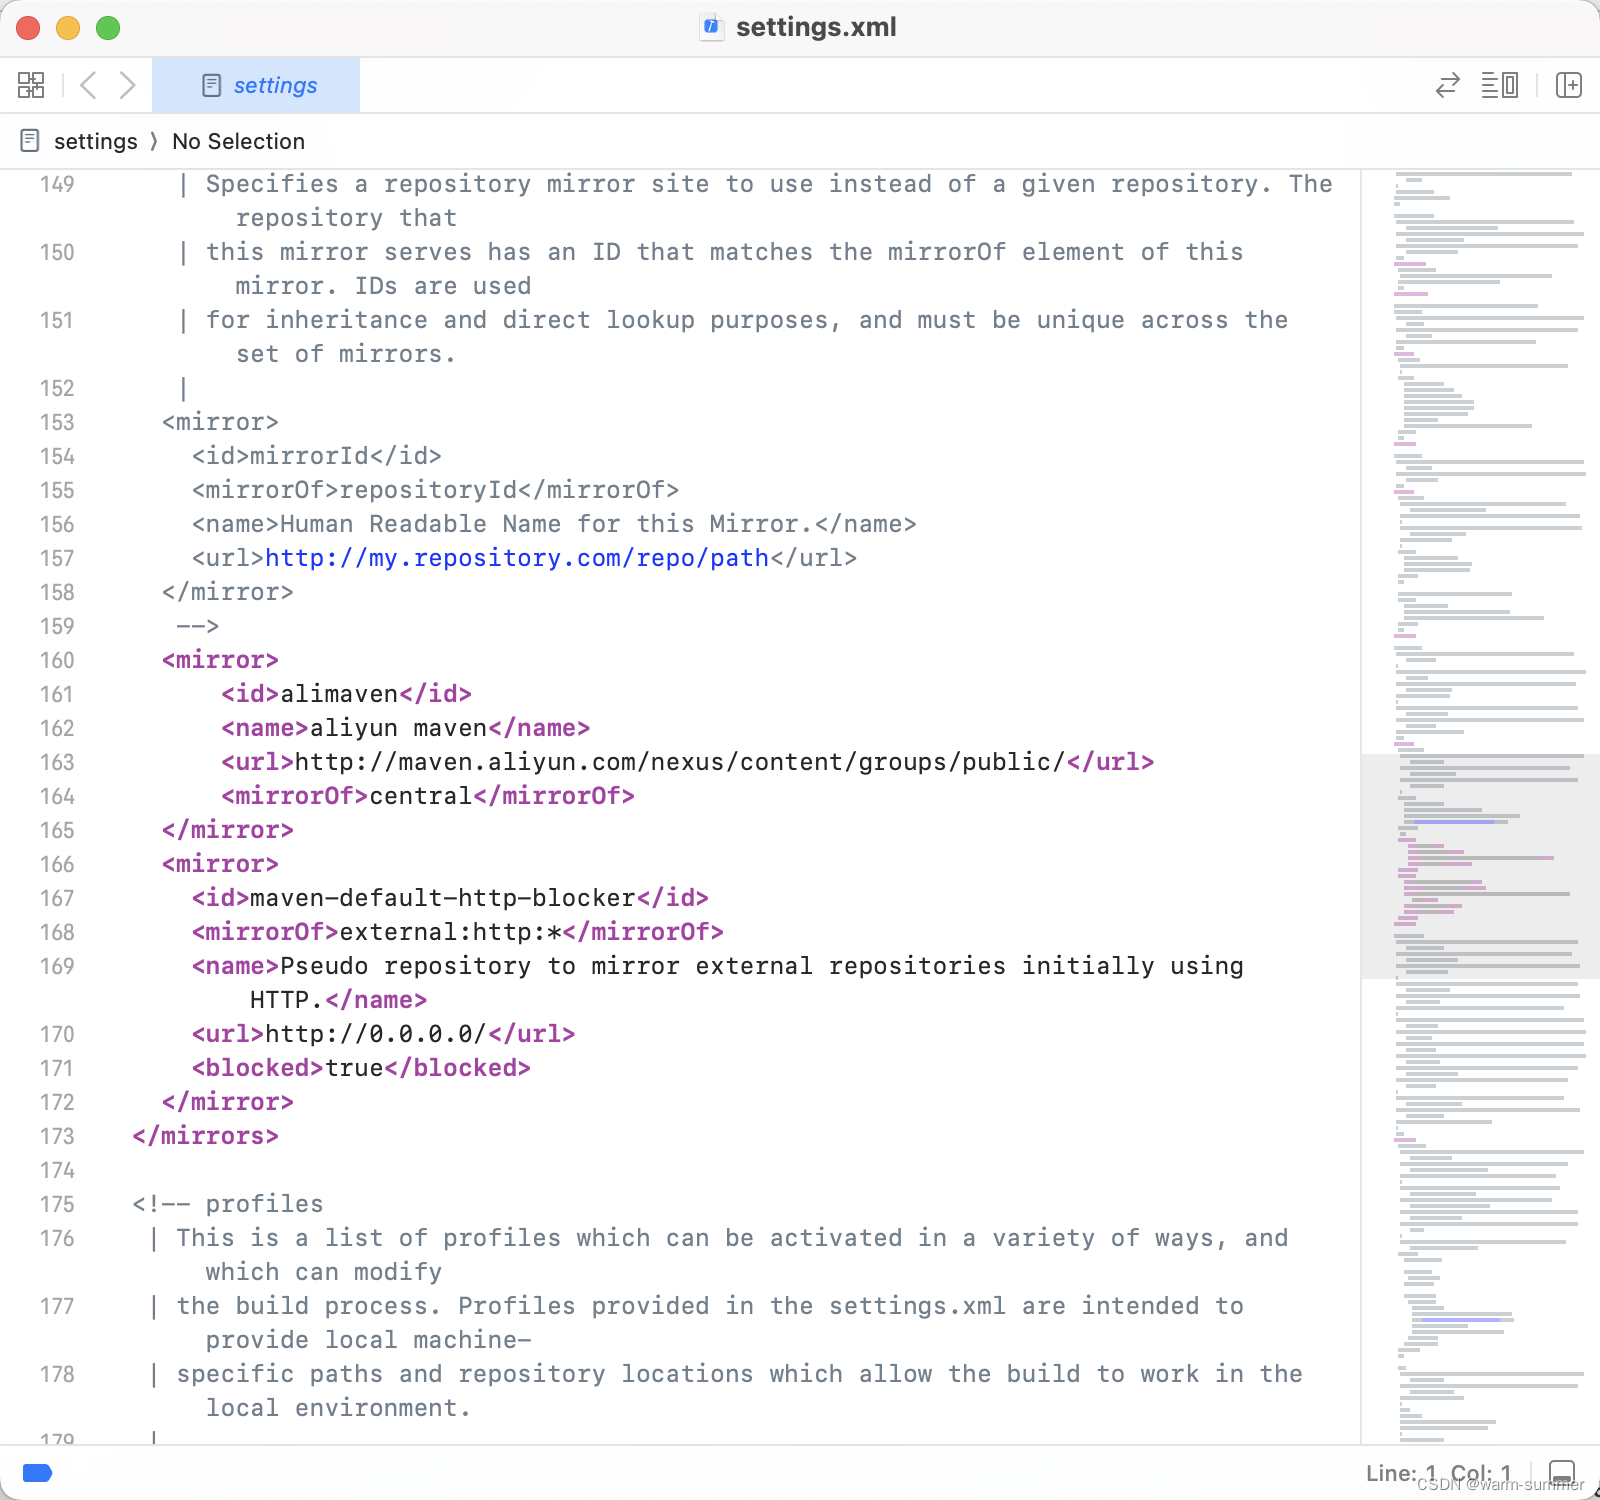This screenshot has height=1500, width=1600.
Task: Click mirrorId in the commented id
Action: (309, 456)
